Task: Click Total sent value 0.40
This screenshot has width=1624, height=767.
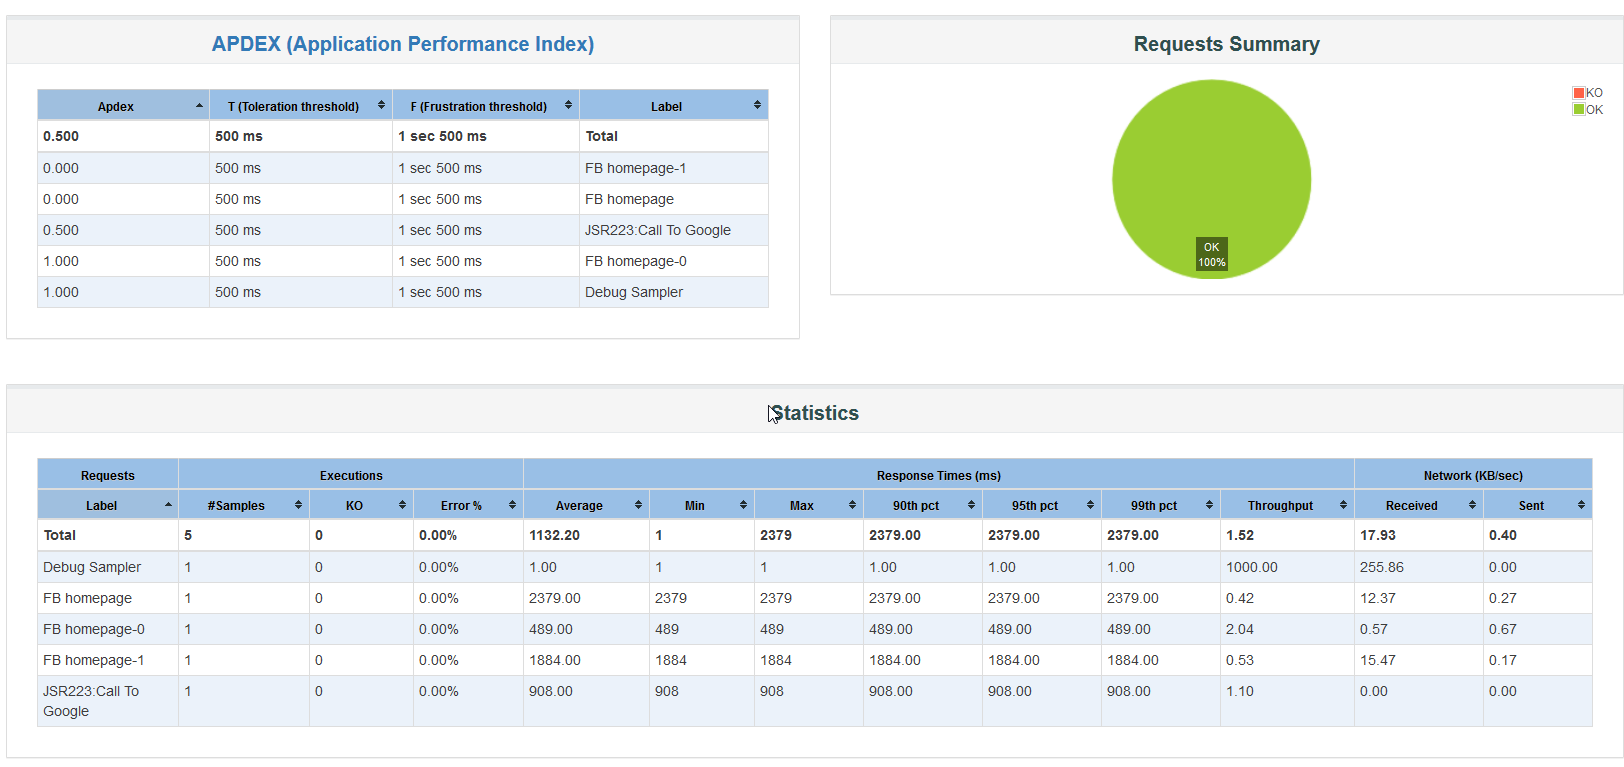Action: [x=1503, y=535]
